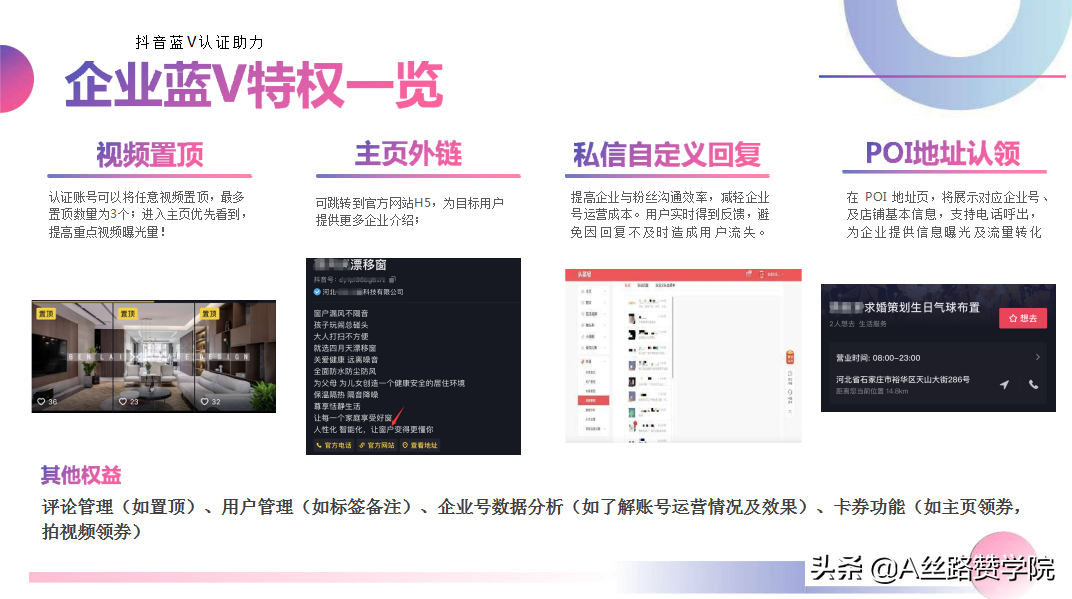The width and height of the screenshot is (1072, 599).
Task: Select the bio line 保温隔热 隔音降噪
Action: click(x=346, y=395)
